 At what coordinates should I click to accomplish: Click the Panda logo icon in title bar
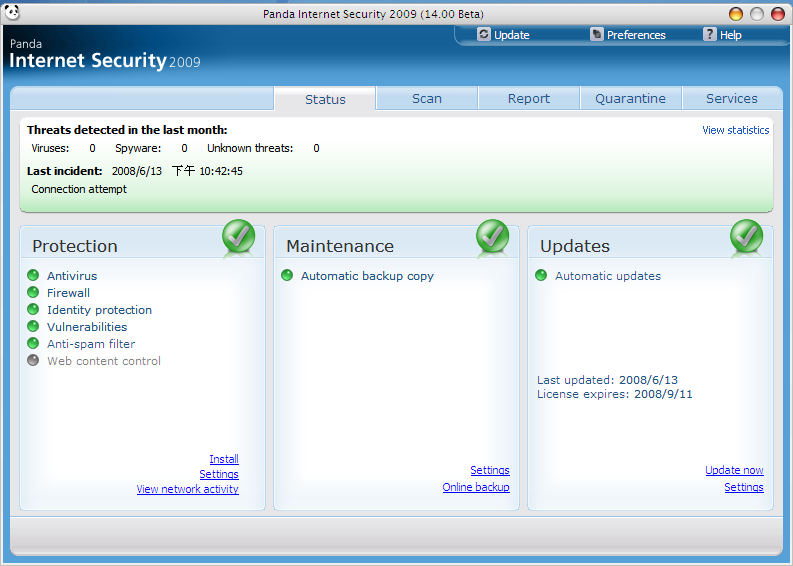point(12,12)
